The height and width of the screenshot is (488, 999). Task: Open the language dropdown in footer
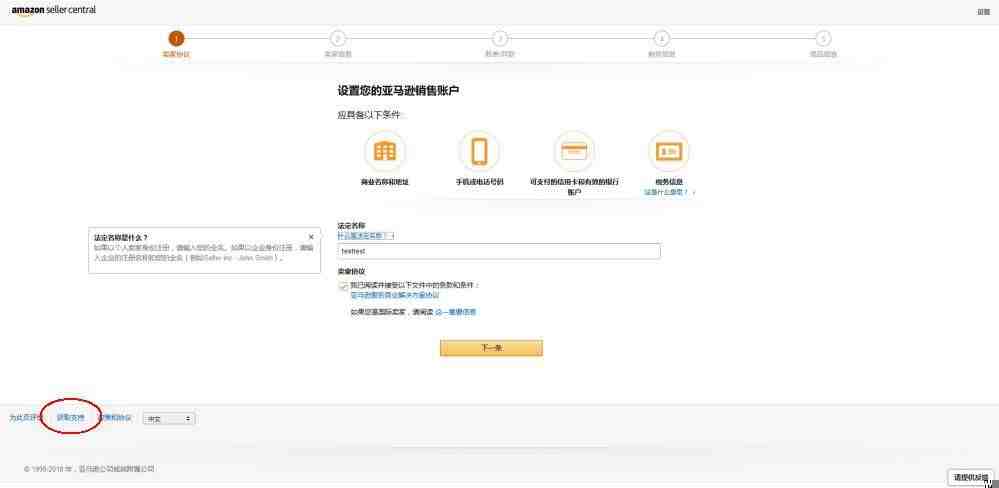coord(169,419)
